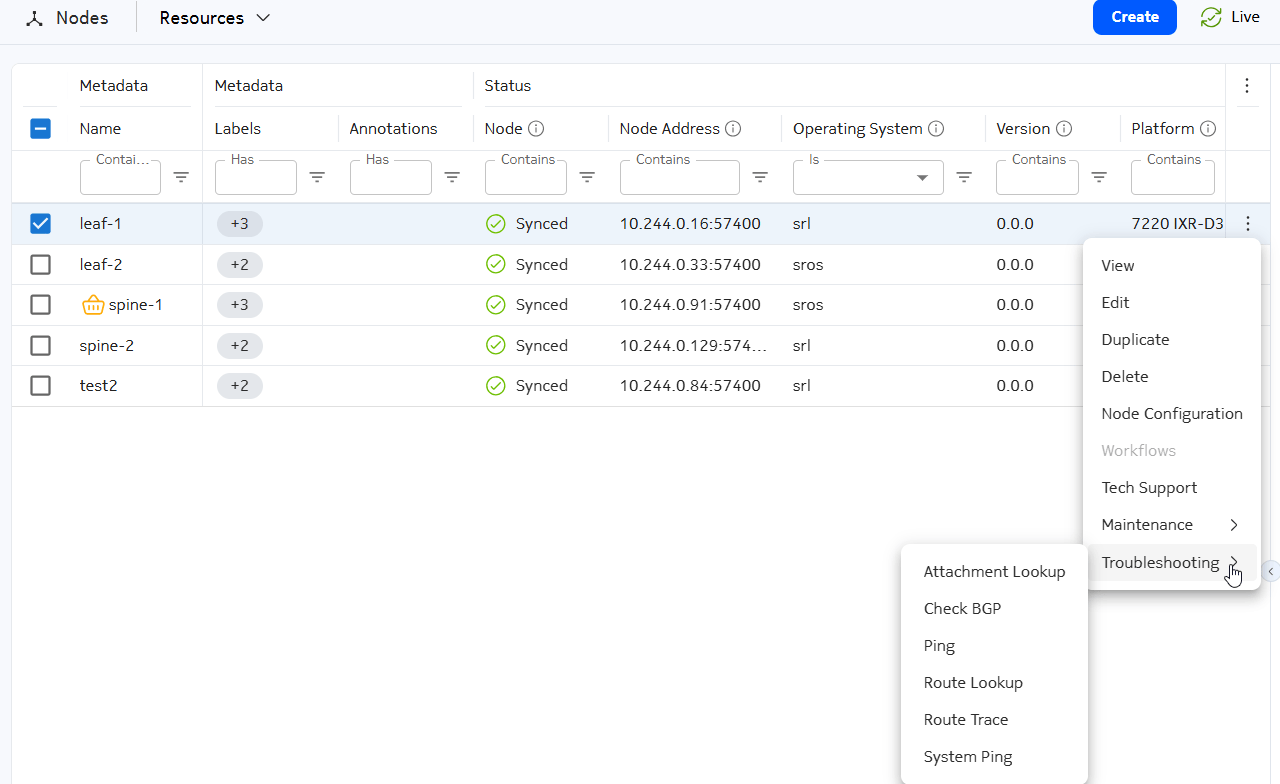Click Synced check icon for leaf-2

pyautogui.click(x=495, y=265)
